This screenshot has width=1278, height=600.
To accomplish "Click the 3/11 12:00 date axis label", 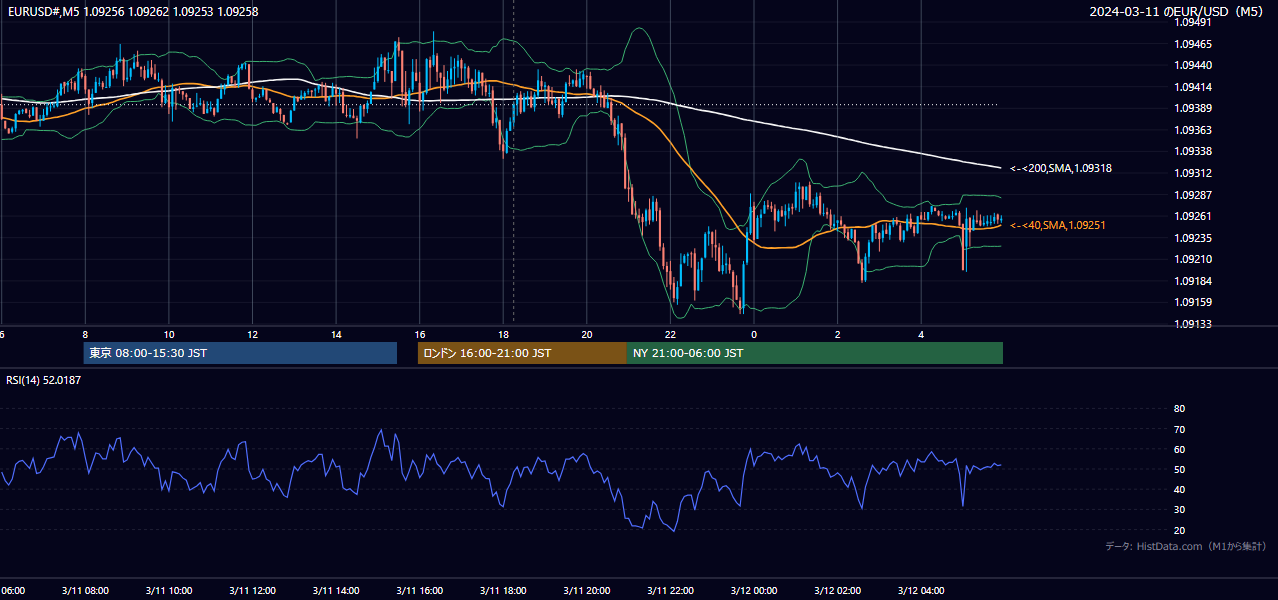I will coord(252,591).
